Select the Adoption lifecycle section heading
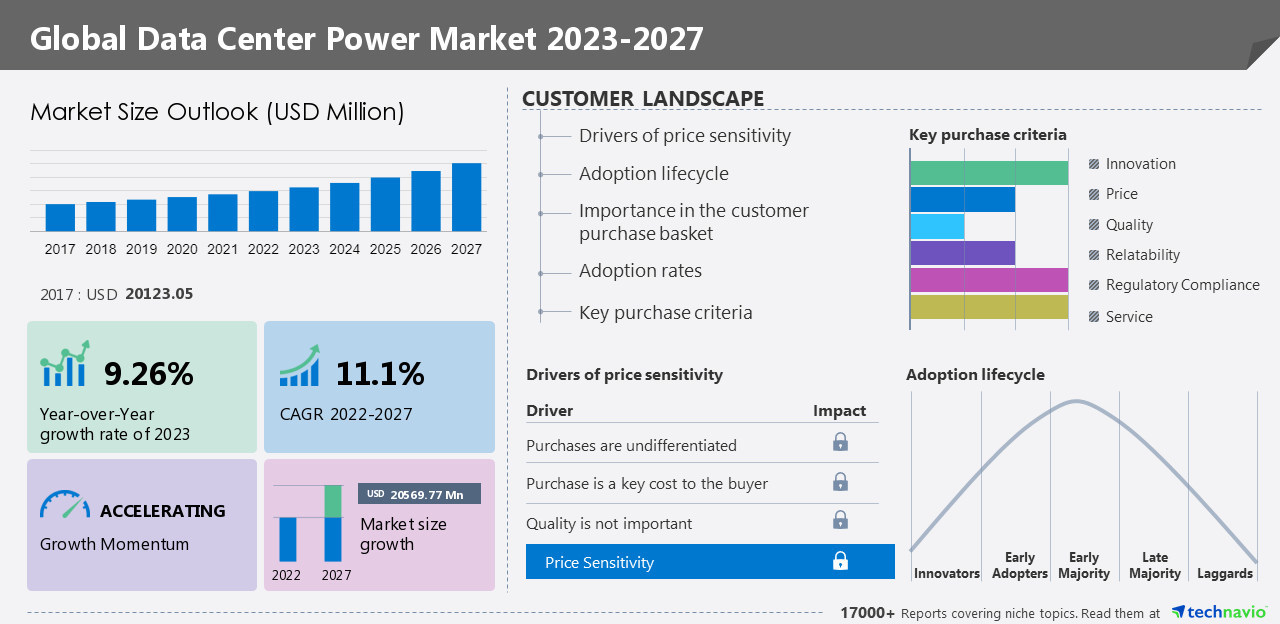 click(975, 374)
